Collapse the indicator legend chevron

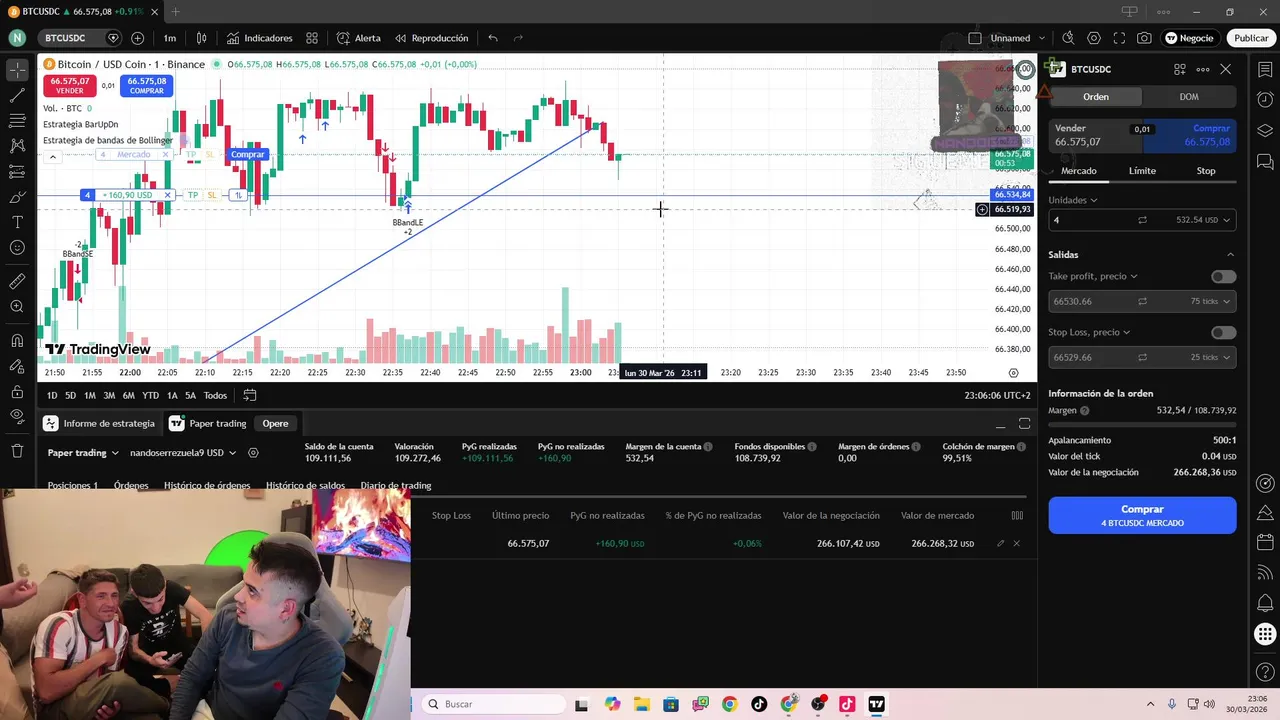click(x=52, y=157)
